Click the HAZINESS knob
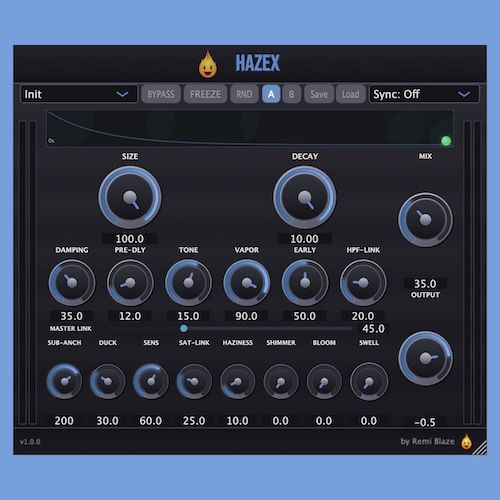Viewport: 500px width, 500px height. tap(237, 381)
